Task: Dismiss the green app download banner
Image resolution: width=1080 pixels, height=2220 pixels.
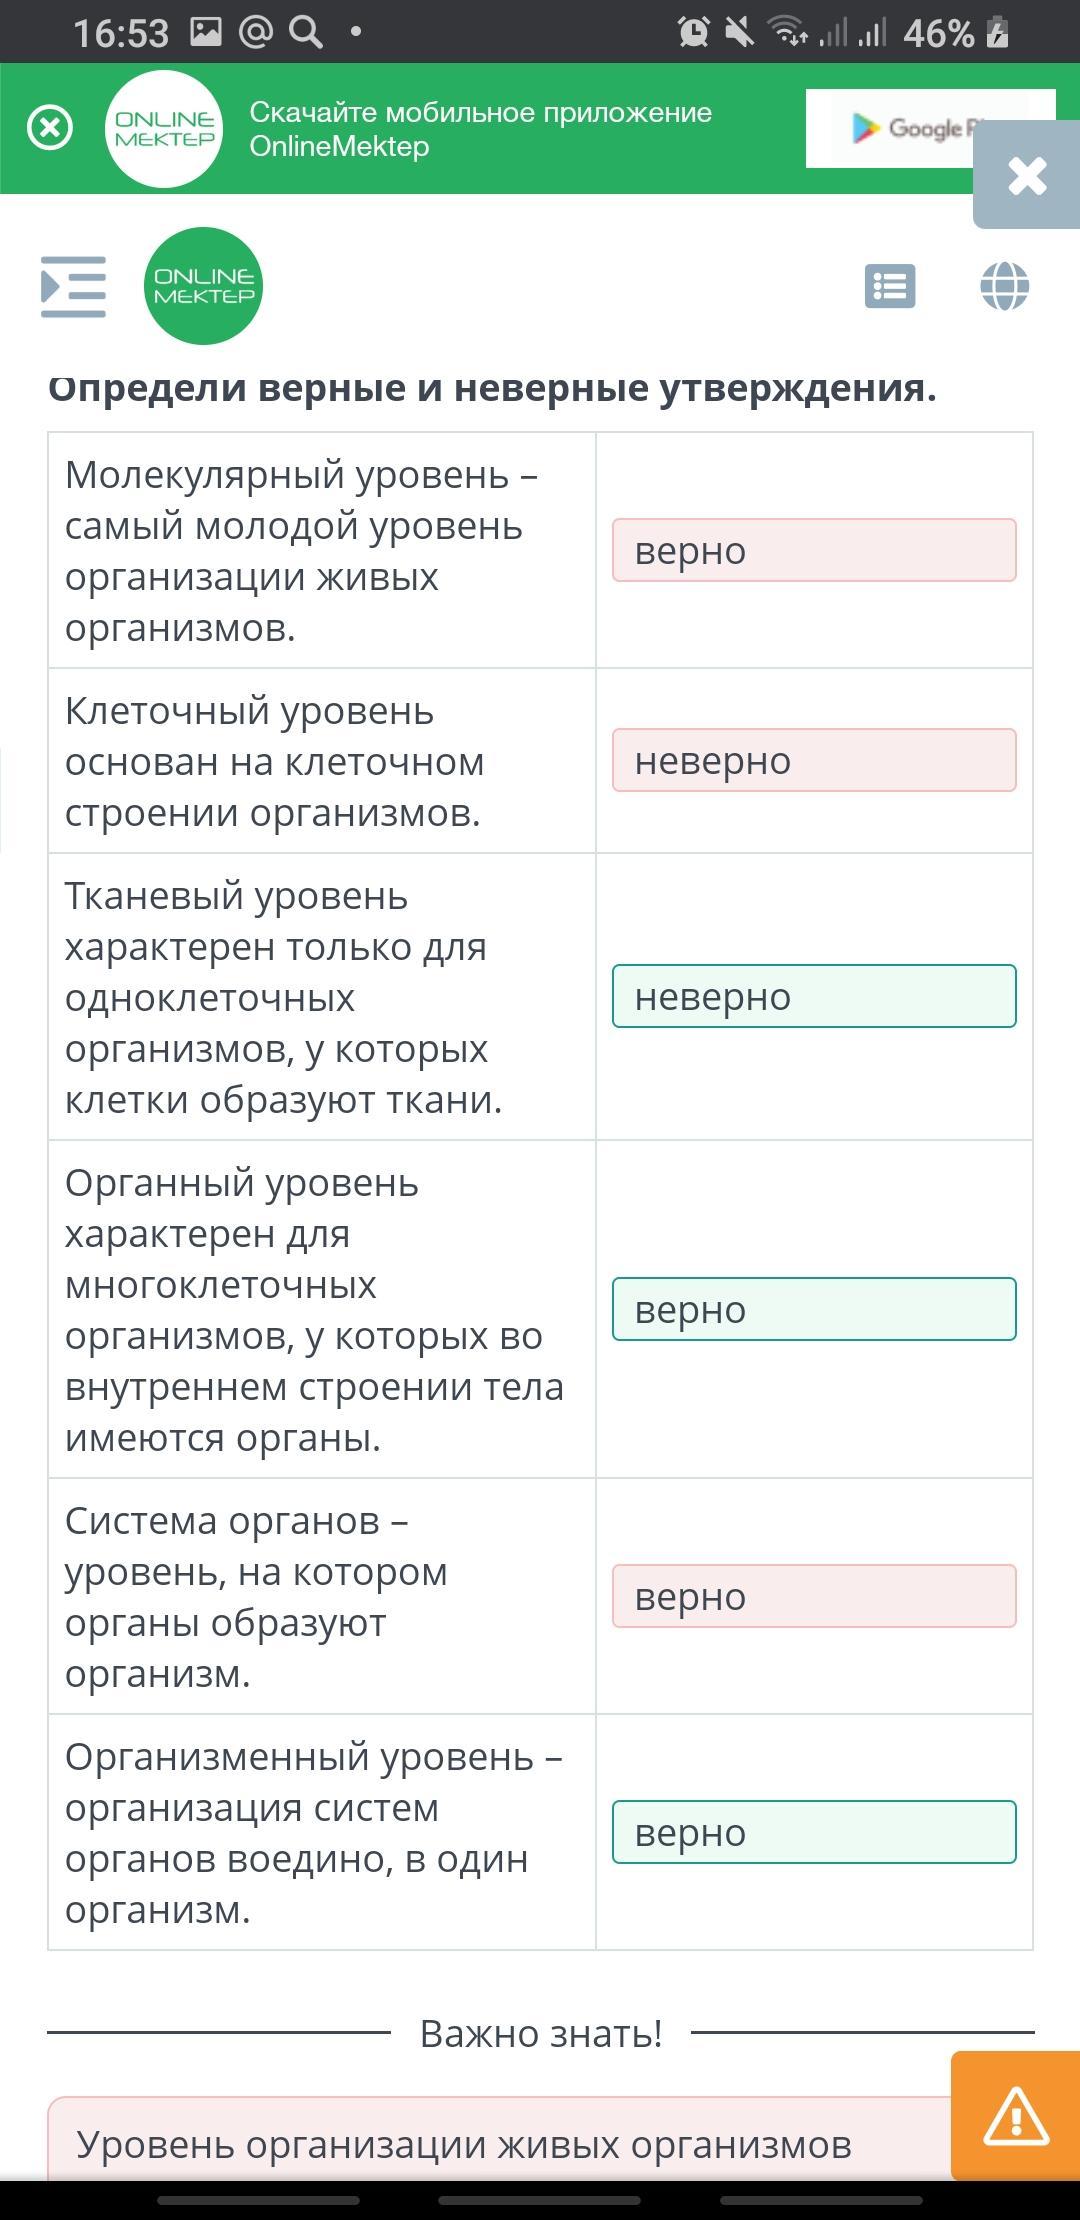Action: [x=49, y=128]
